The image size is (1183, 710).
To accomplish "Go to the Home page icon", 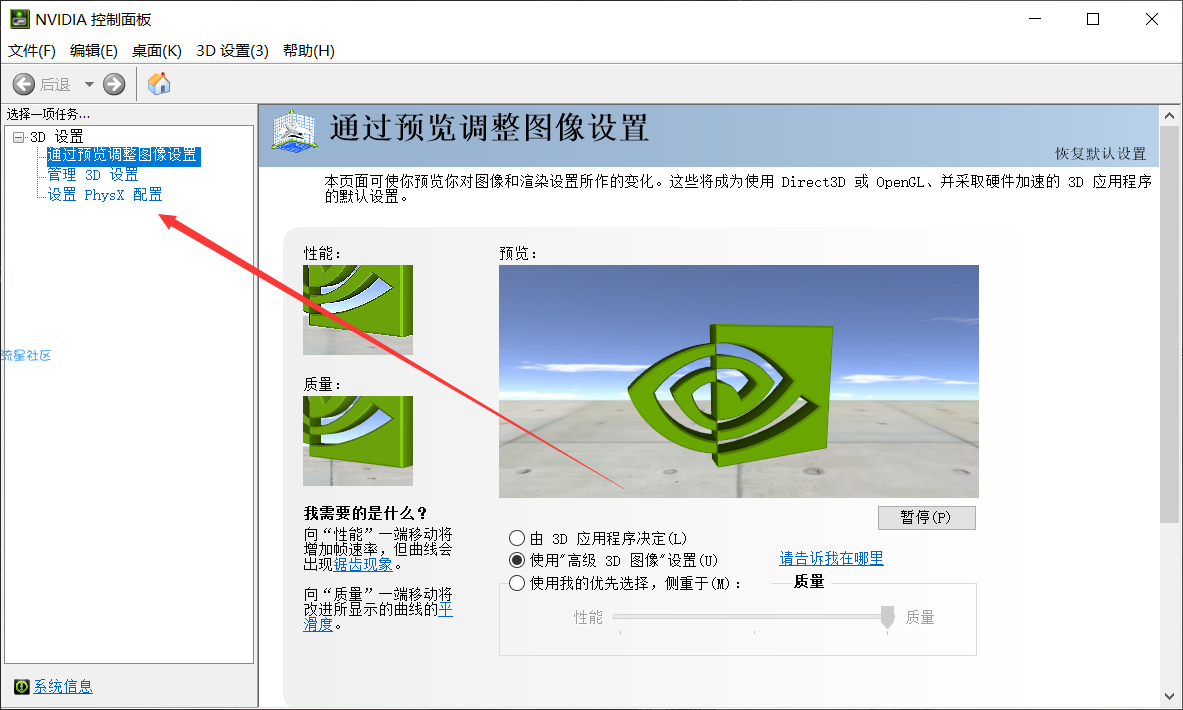I will (158, 83).
